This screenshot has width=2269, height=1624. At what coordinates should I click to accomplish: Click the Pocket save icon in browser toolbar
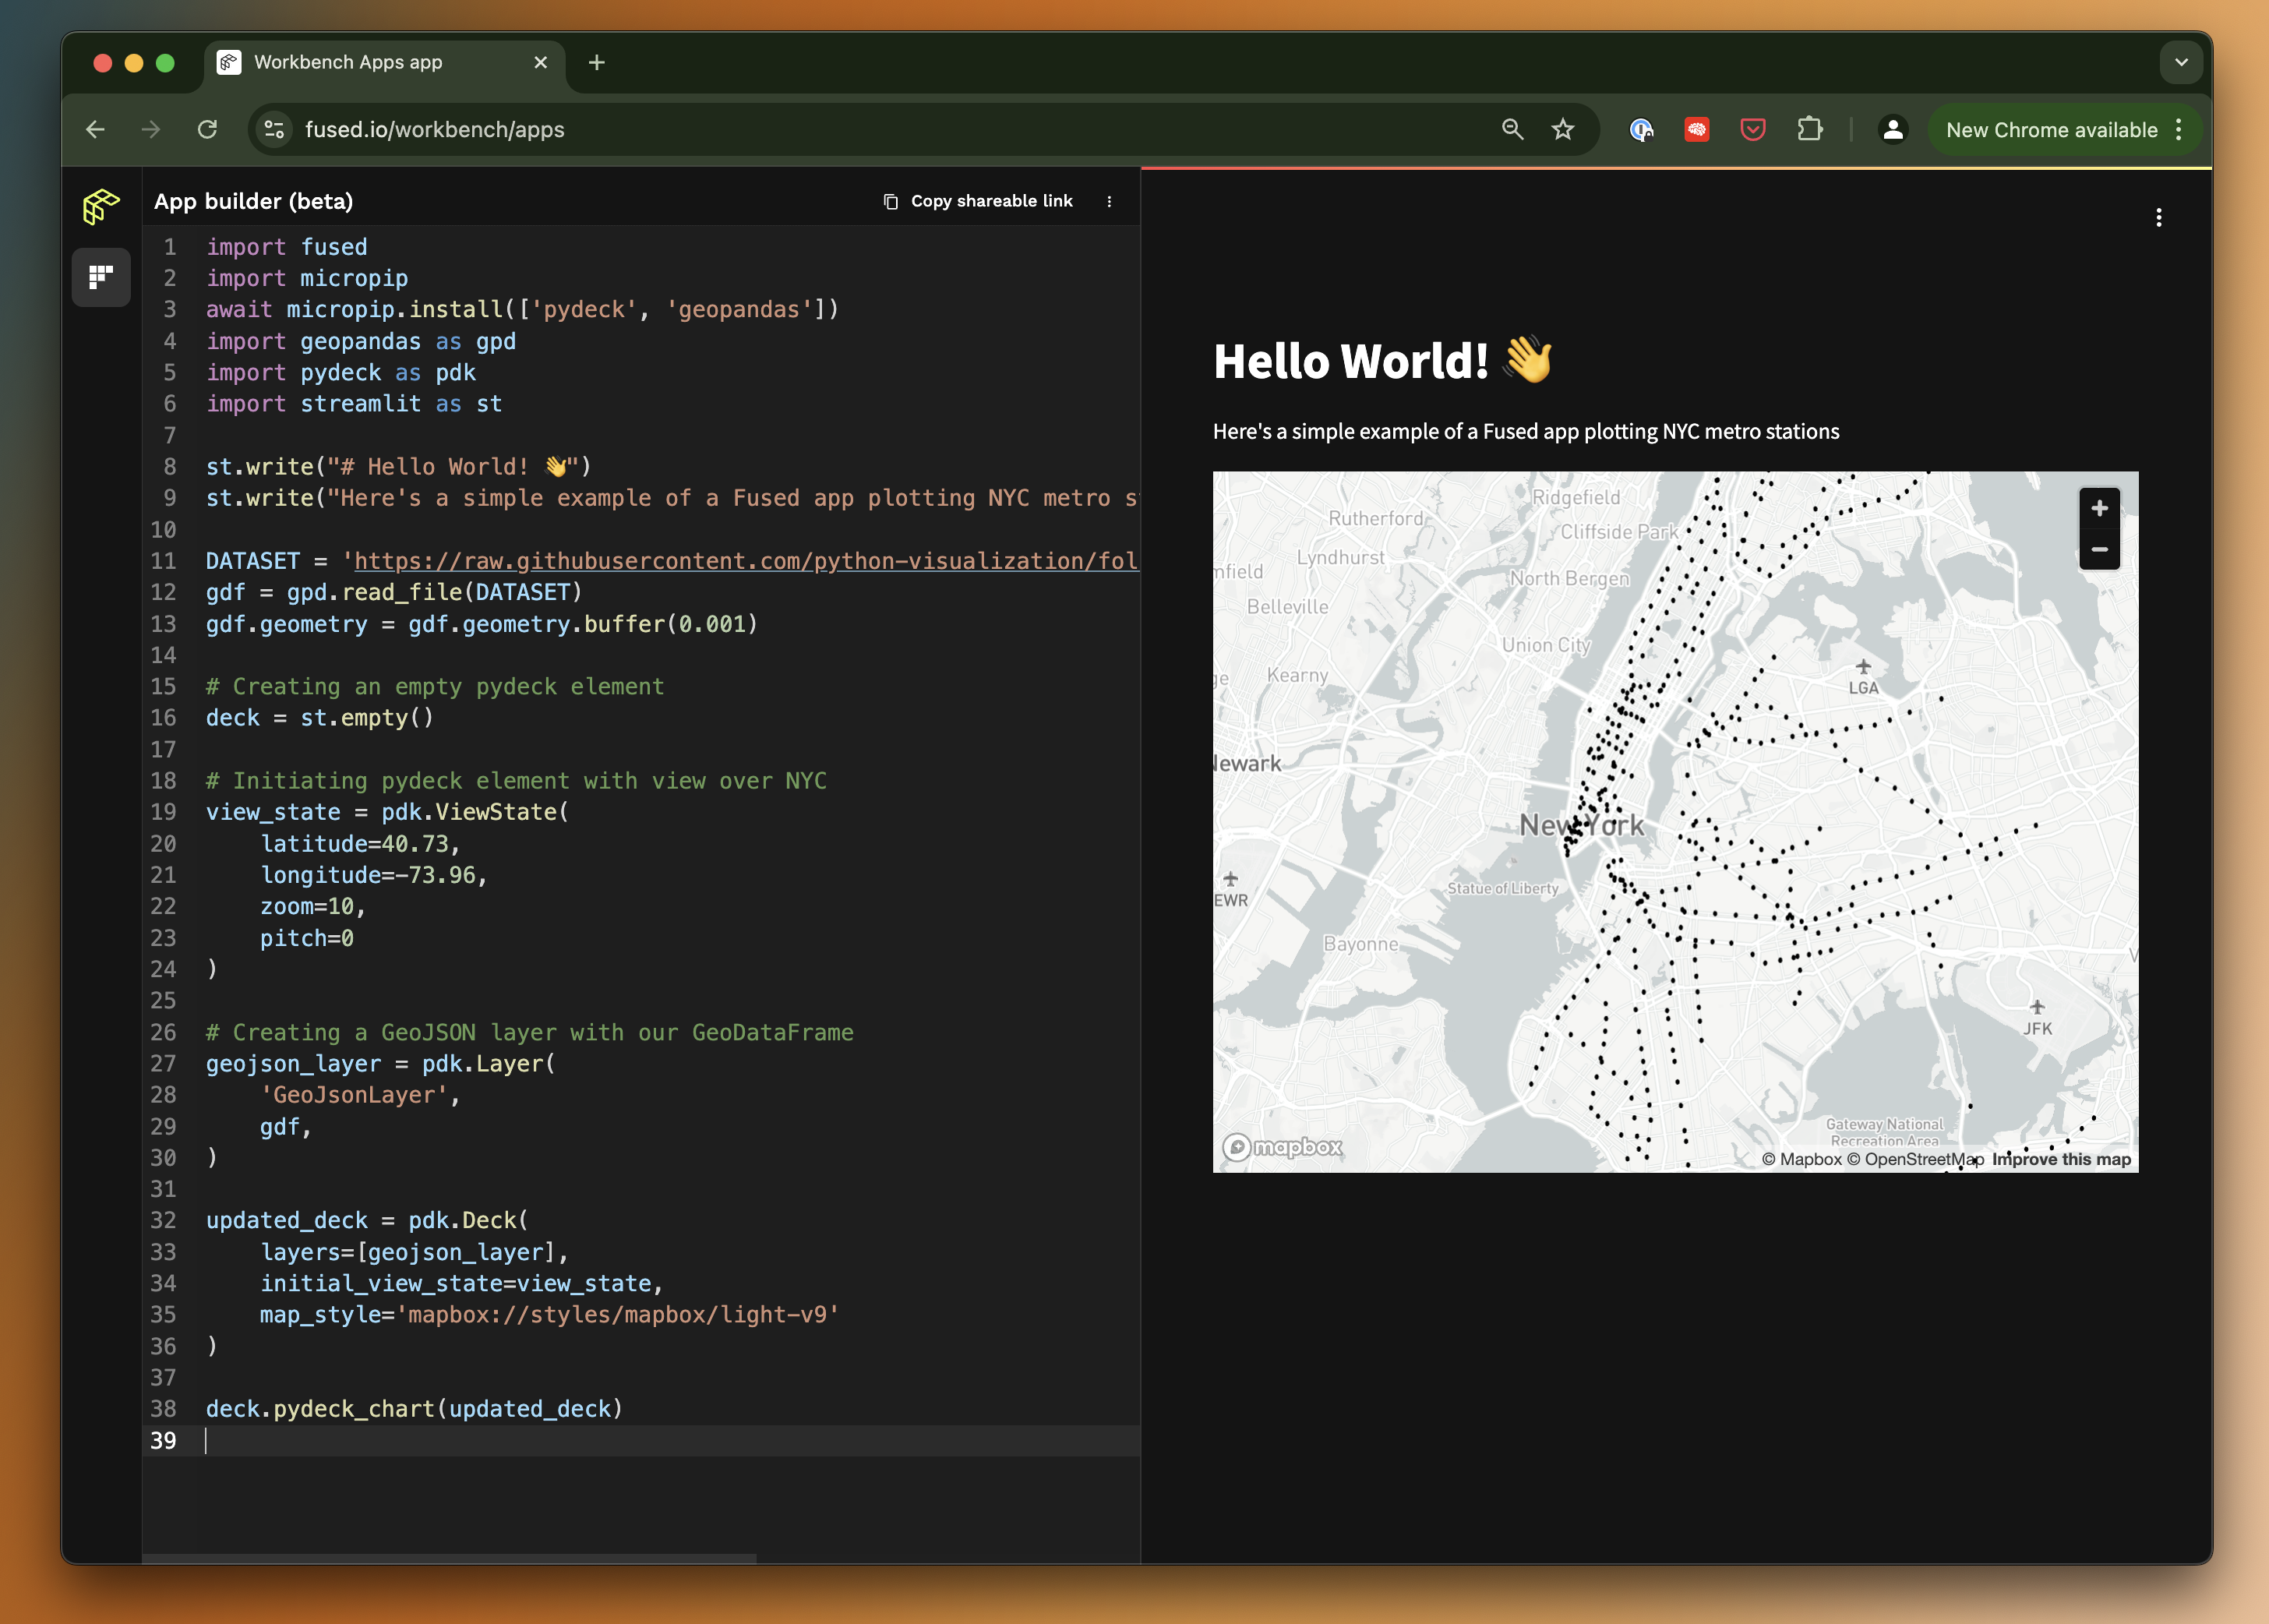(1752, 130)
